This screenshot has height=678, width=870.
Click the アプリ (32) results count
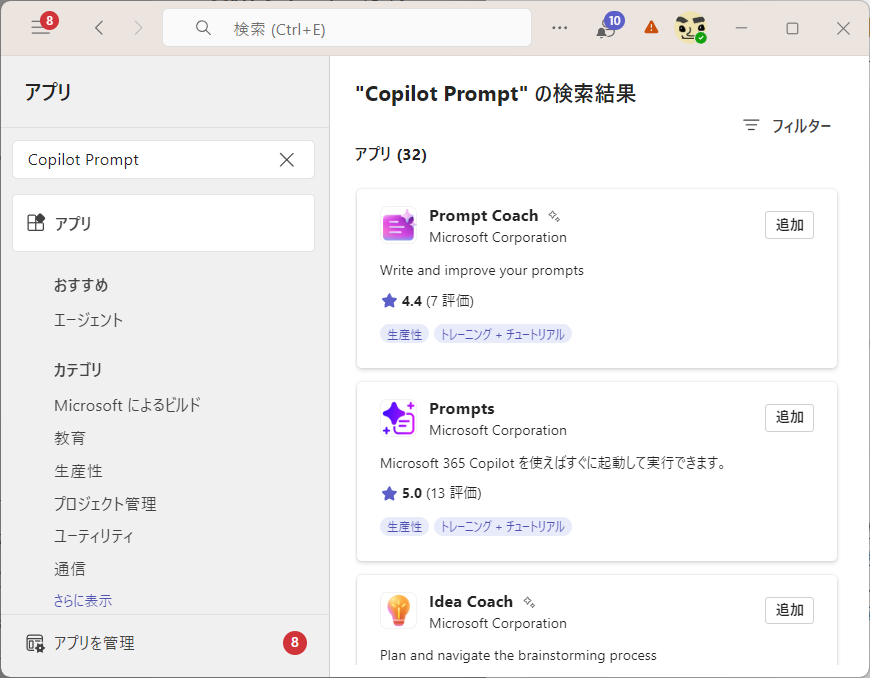click(391, 154)
